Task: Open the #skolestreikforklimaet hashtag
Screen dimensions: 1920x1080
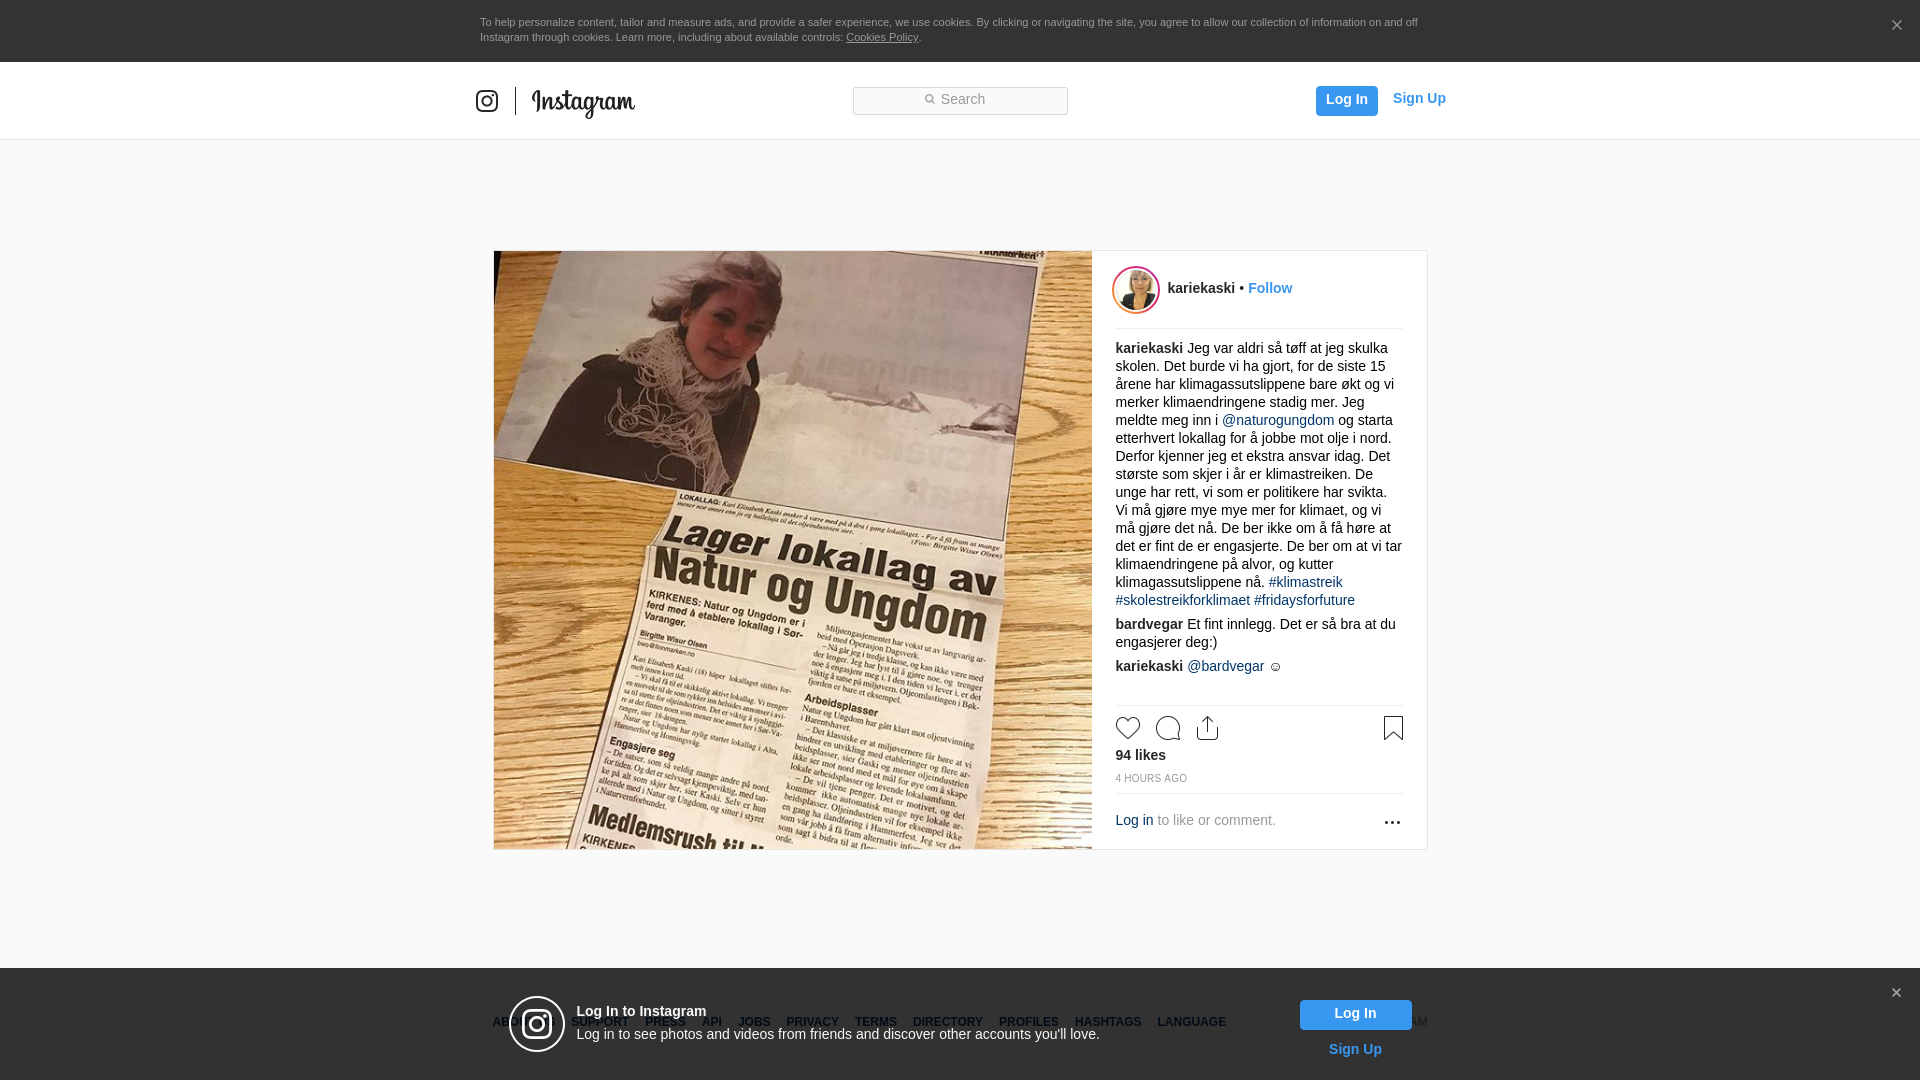Action: (1183, 600)
